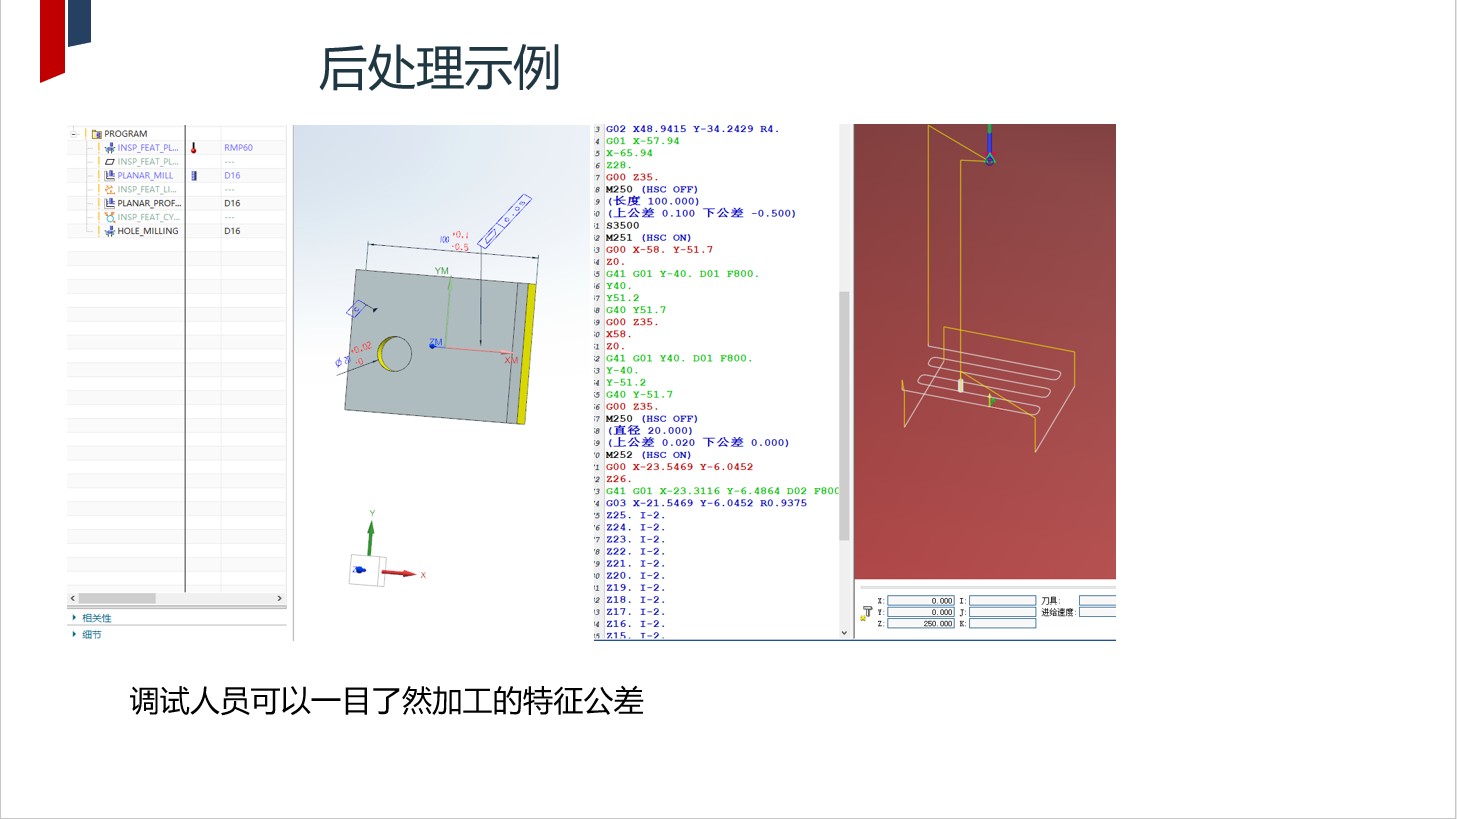Click the slide title 后处理示例
The height and width of the screenshot is (819, 1457).
pyautogui.click(x=439, y=68)
